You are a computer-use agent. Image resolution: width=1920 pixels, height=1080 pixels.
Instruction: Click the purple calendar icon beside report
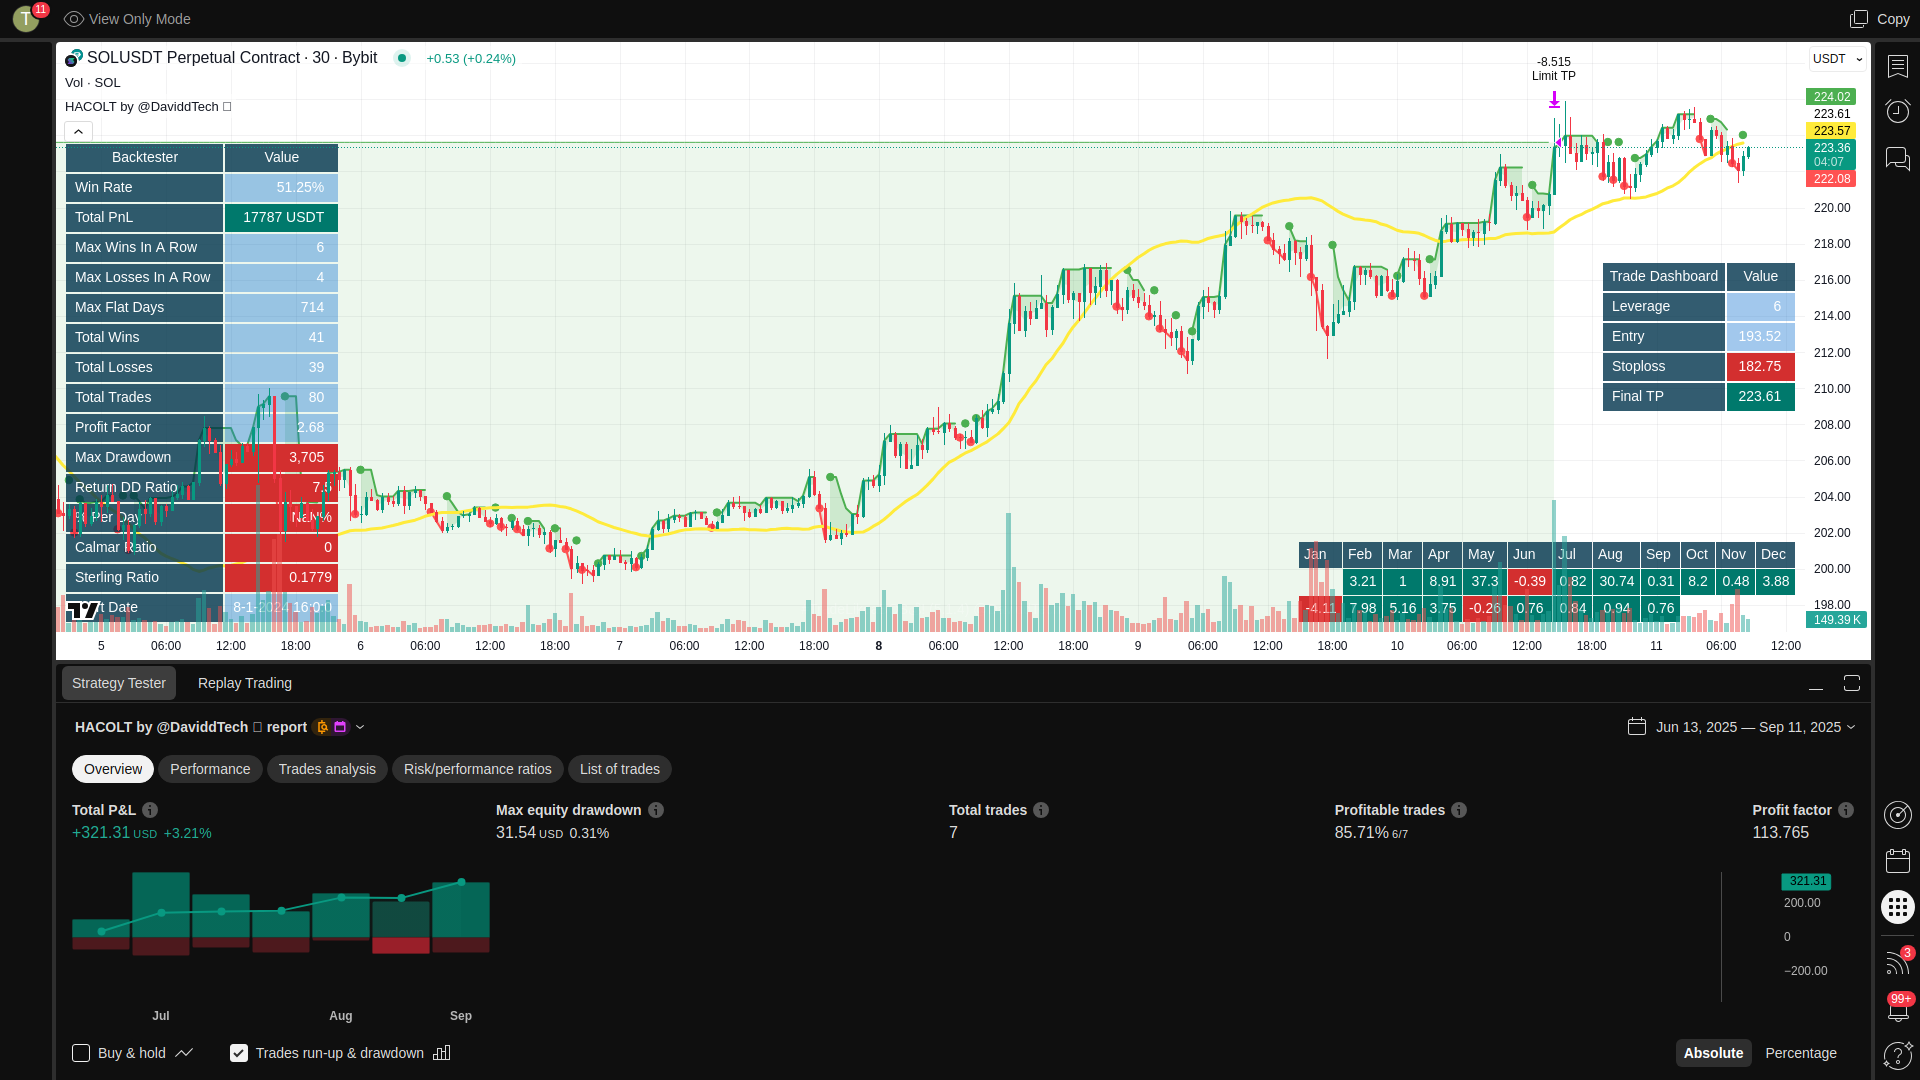point(340,727)
